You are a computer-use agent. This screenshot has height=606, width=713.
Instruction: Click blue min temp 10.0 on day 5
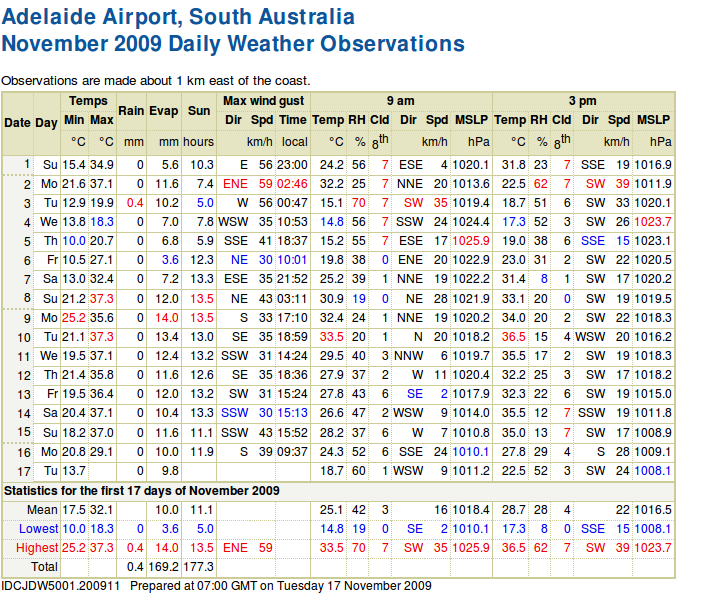point(74,241)
